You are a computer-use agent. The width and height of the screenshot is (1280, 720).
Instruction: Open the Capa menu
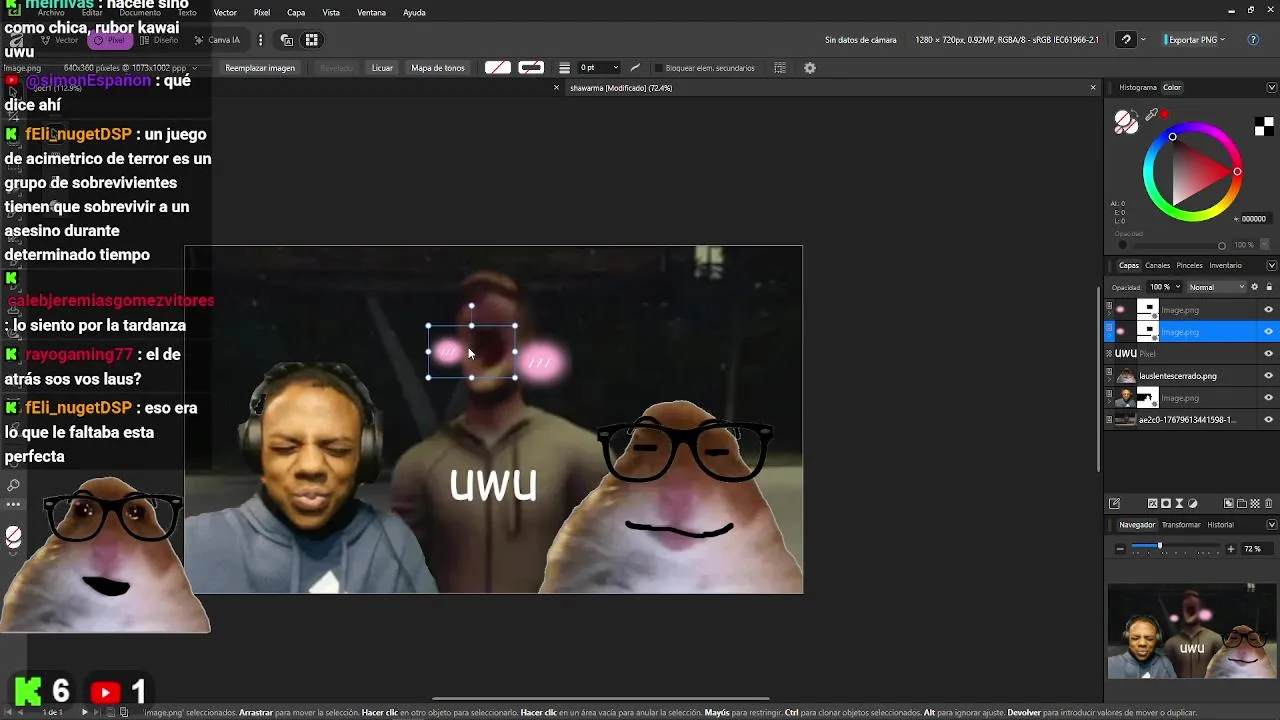pos(296,13)
